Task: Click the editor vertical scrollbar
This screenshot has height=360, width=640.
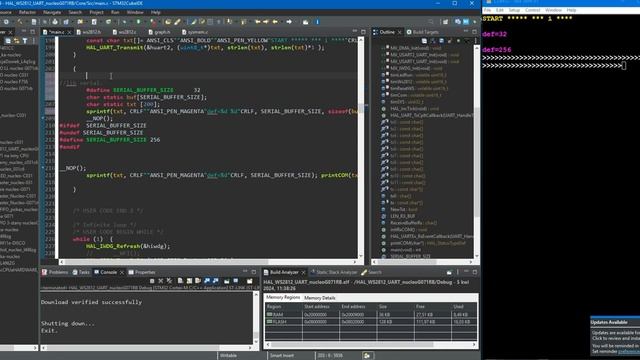Action: [361, 147]
